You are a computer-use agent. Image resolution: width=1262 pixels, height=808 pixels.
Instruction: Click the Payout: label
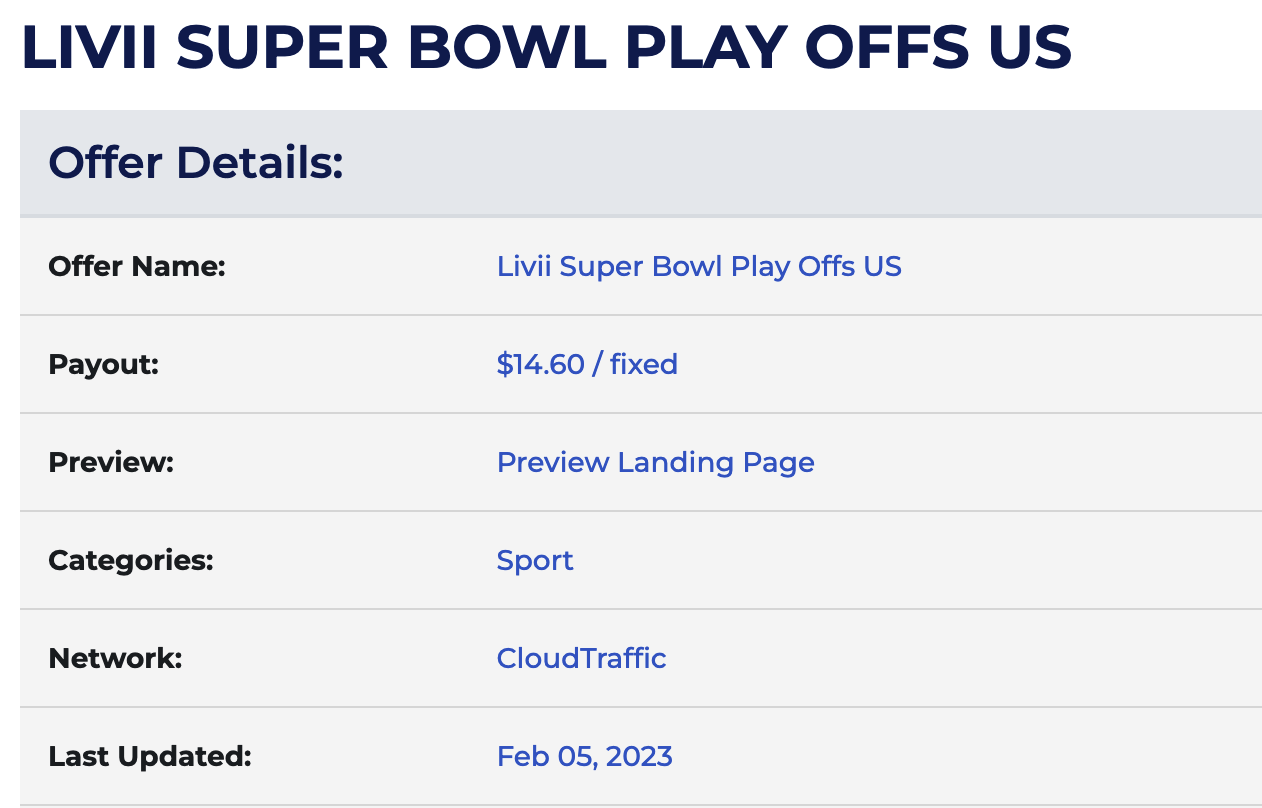pos(104,365)
